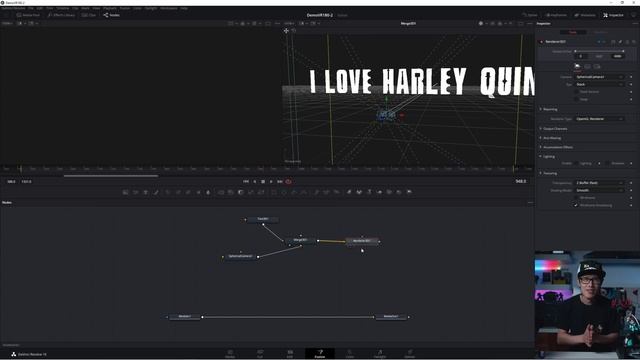Image resolution: width=640 pixels, height=360 pixels.
Task: Open the Shading Model dropdown
Action: 599,190
